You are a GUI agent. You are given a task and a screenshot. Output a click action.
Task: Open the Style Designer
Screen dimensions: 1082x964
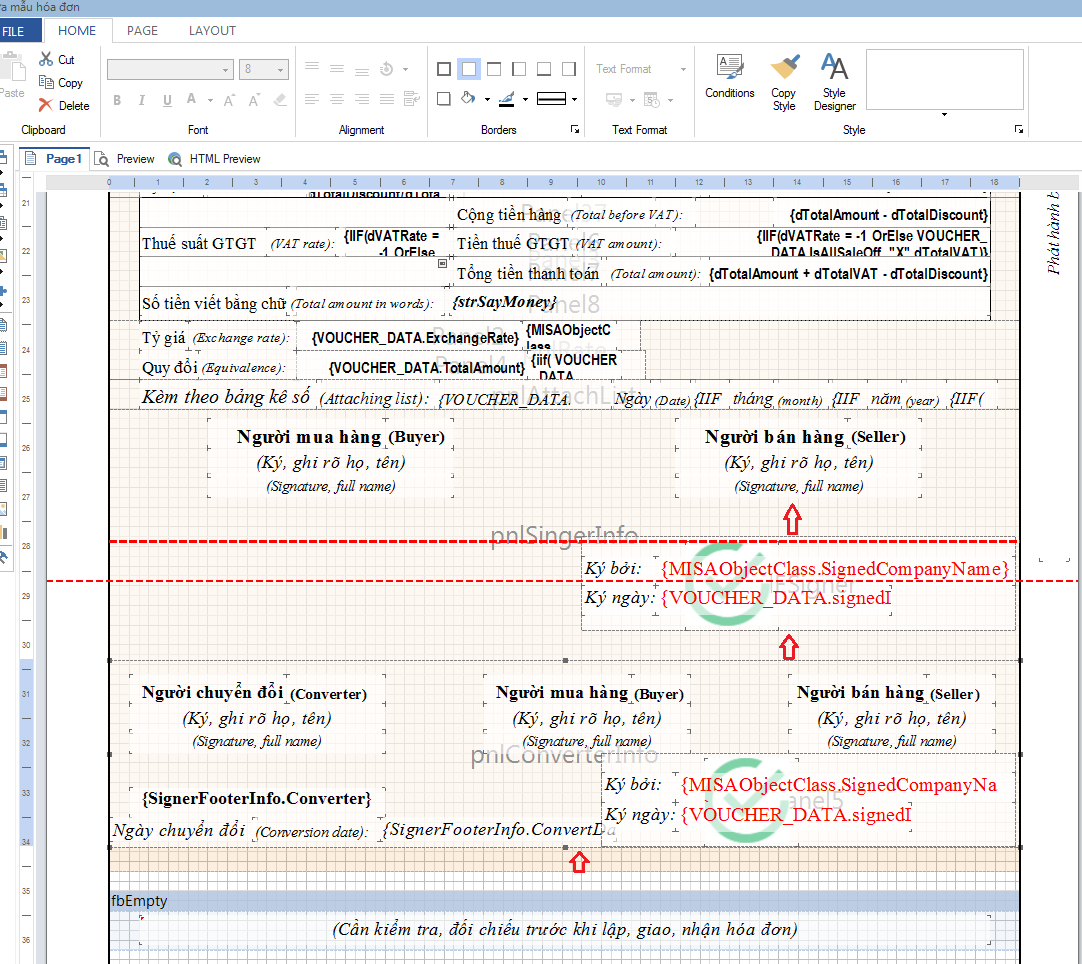[834, 82]
